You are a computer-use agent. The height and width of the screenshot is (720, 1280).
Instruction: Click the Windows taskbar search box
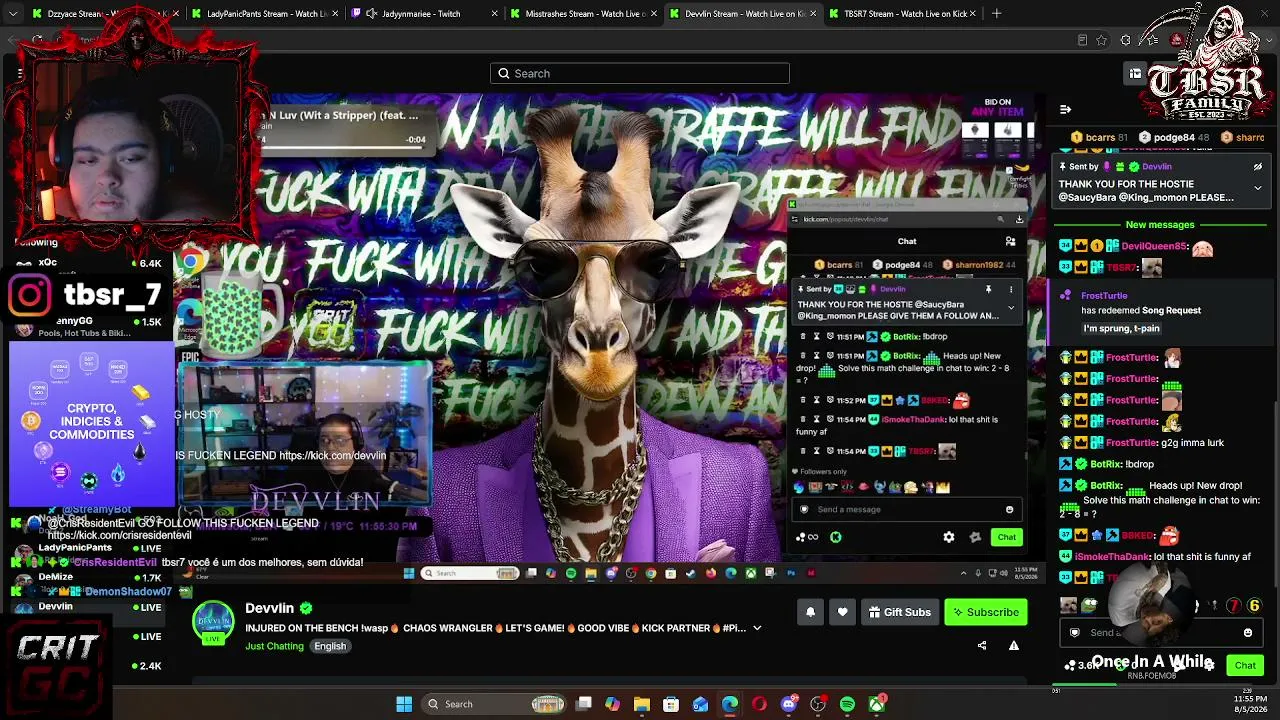click(493, 704)
